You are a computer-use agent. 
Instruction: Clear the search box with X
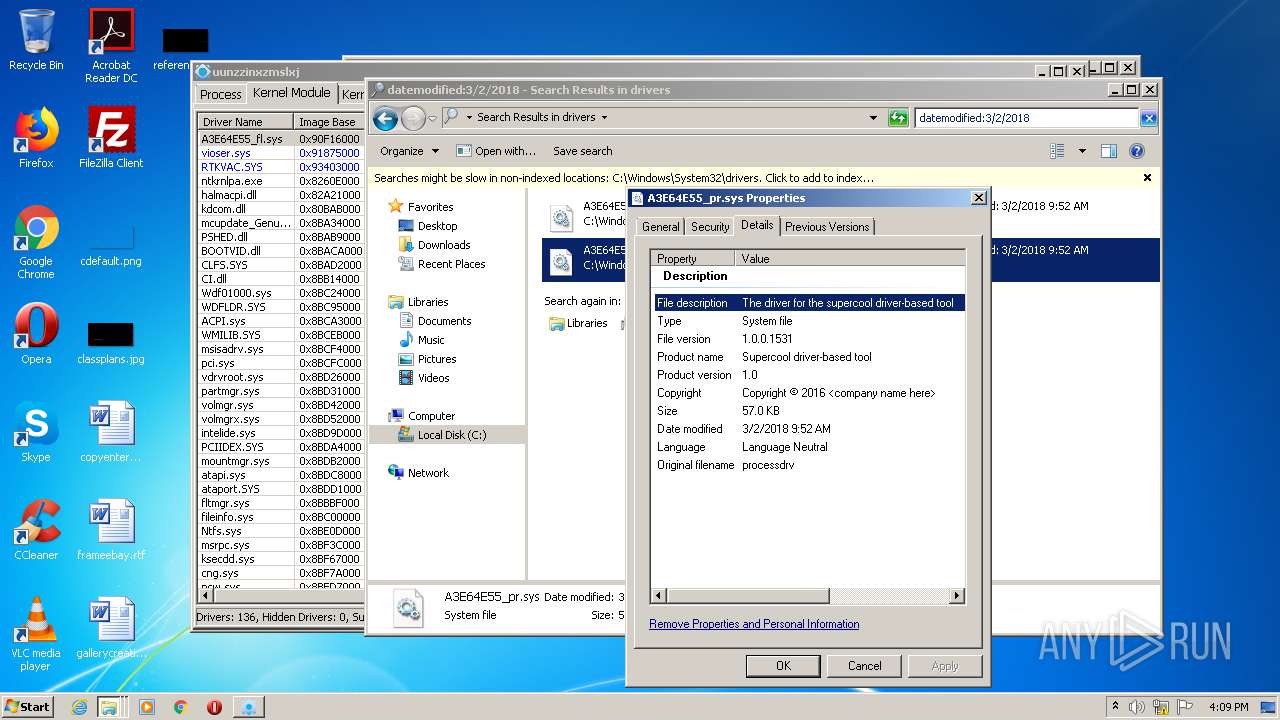click(1148, 118)
